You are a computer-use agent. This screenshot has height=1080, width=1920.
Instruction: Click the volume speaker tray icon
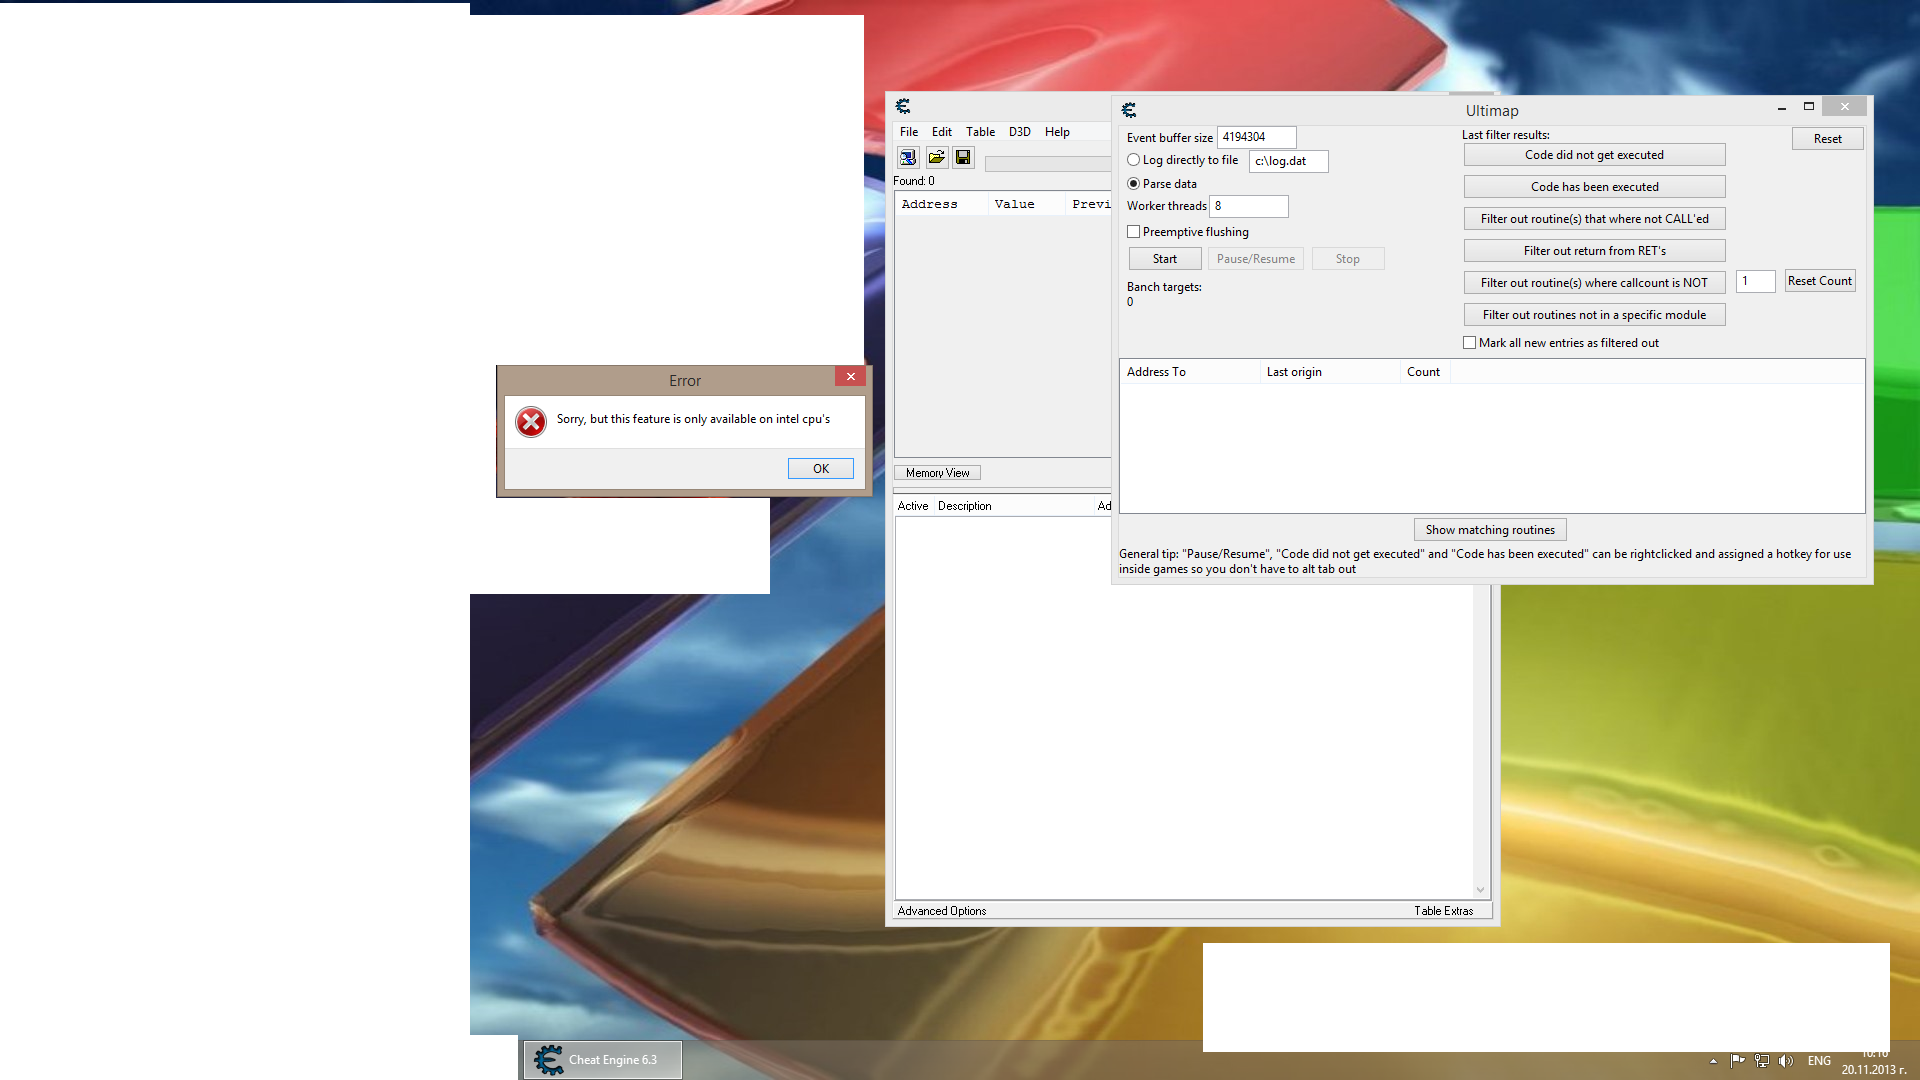coord(1786,1061)
